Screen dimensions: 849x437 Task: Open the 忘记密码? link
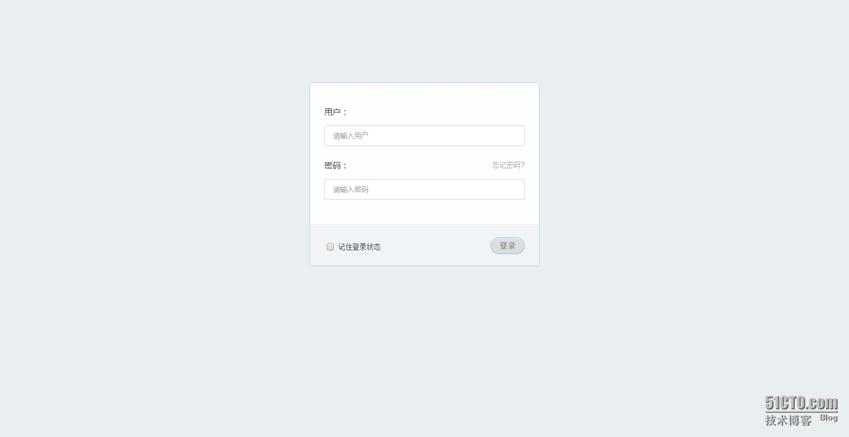pyautogui.click(x=508, y=165)
